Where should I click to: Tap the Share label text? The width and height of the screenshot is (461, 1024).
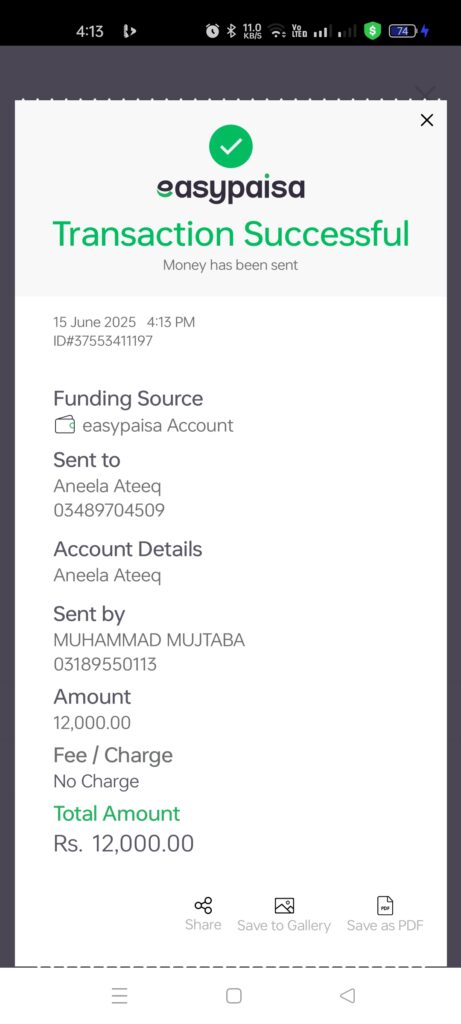[x=203, y=925]
